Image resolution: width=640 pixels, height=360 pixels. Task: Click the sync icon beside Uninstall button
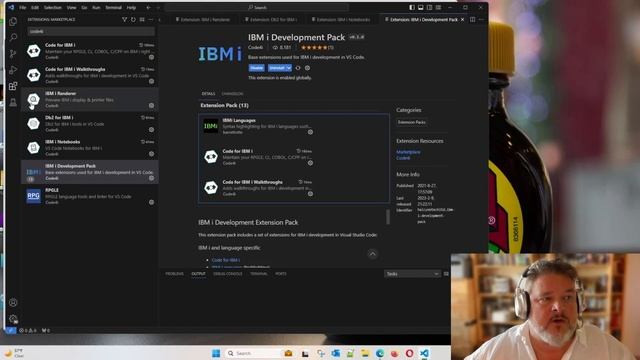(298, 68)
